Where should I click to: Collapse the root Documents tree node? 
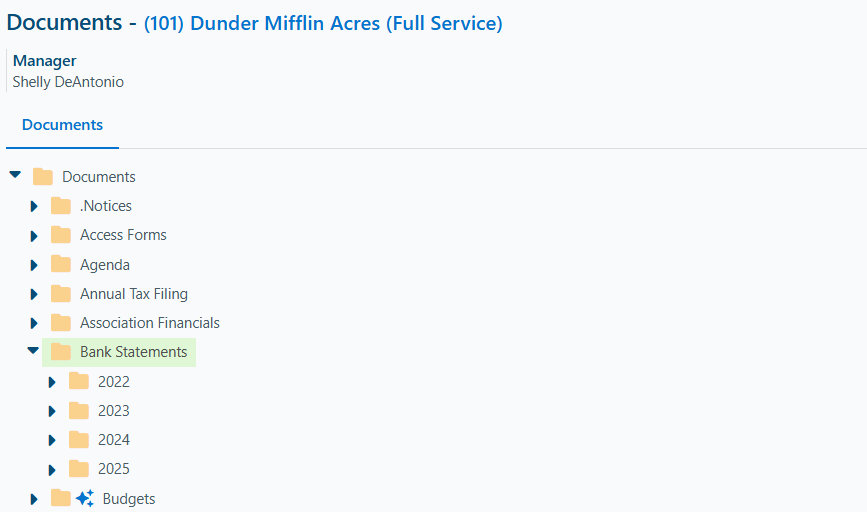(x=15, y=175)
